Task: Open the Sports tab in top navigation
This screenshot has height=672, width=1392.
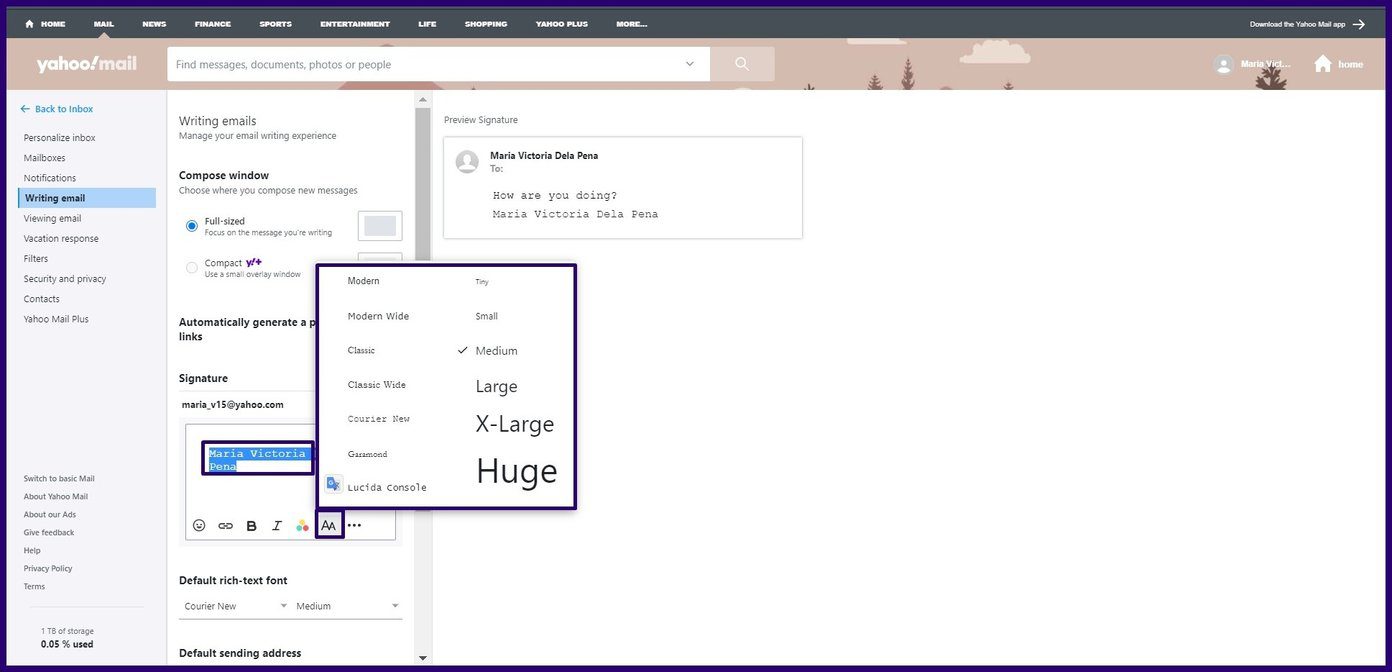Action: tap(275, 24)
